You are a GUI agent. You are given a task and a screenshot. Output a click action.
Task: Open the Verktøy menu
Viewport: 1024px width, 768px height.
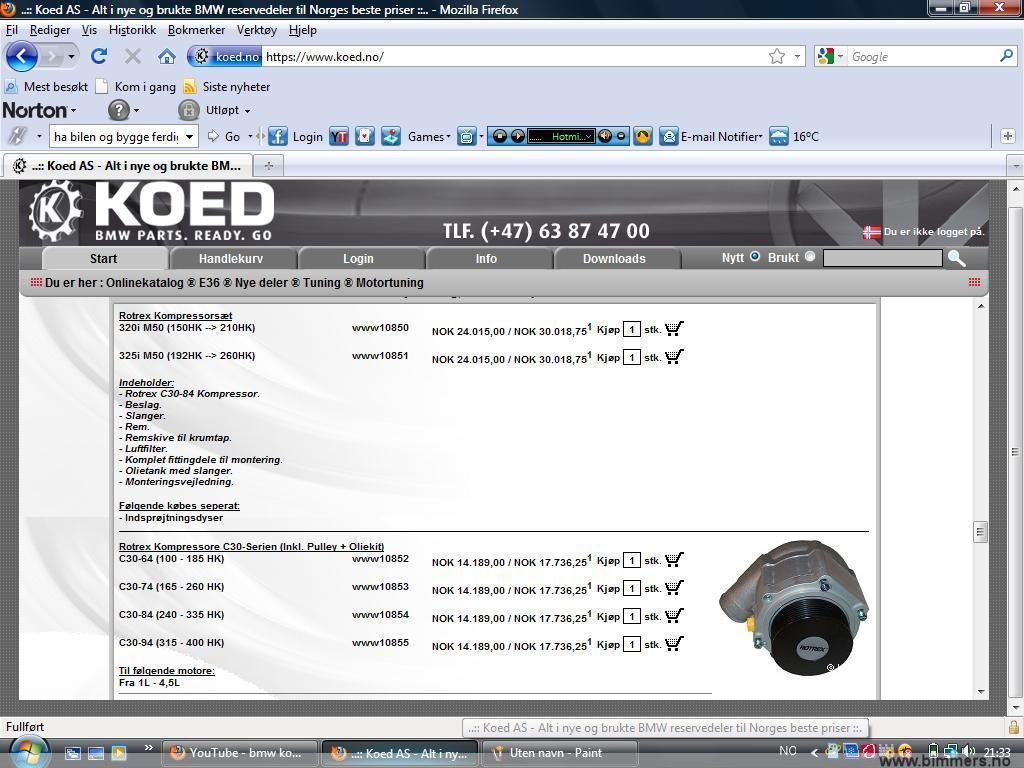[257, 30]
